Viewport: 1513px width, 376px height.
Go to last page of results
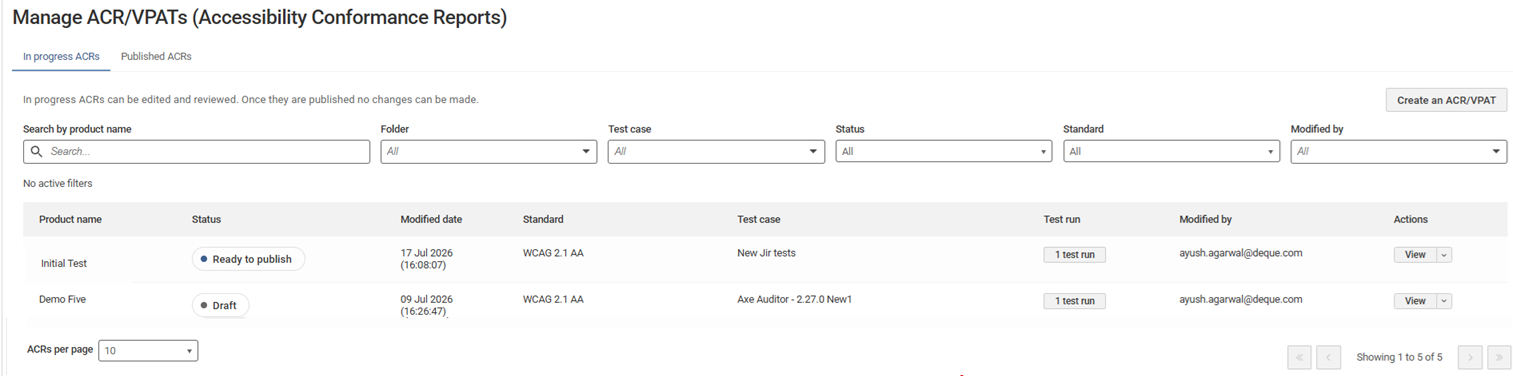pyautogui.click(x=1499, y=357)
